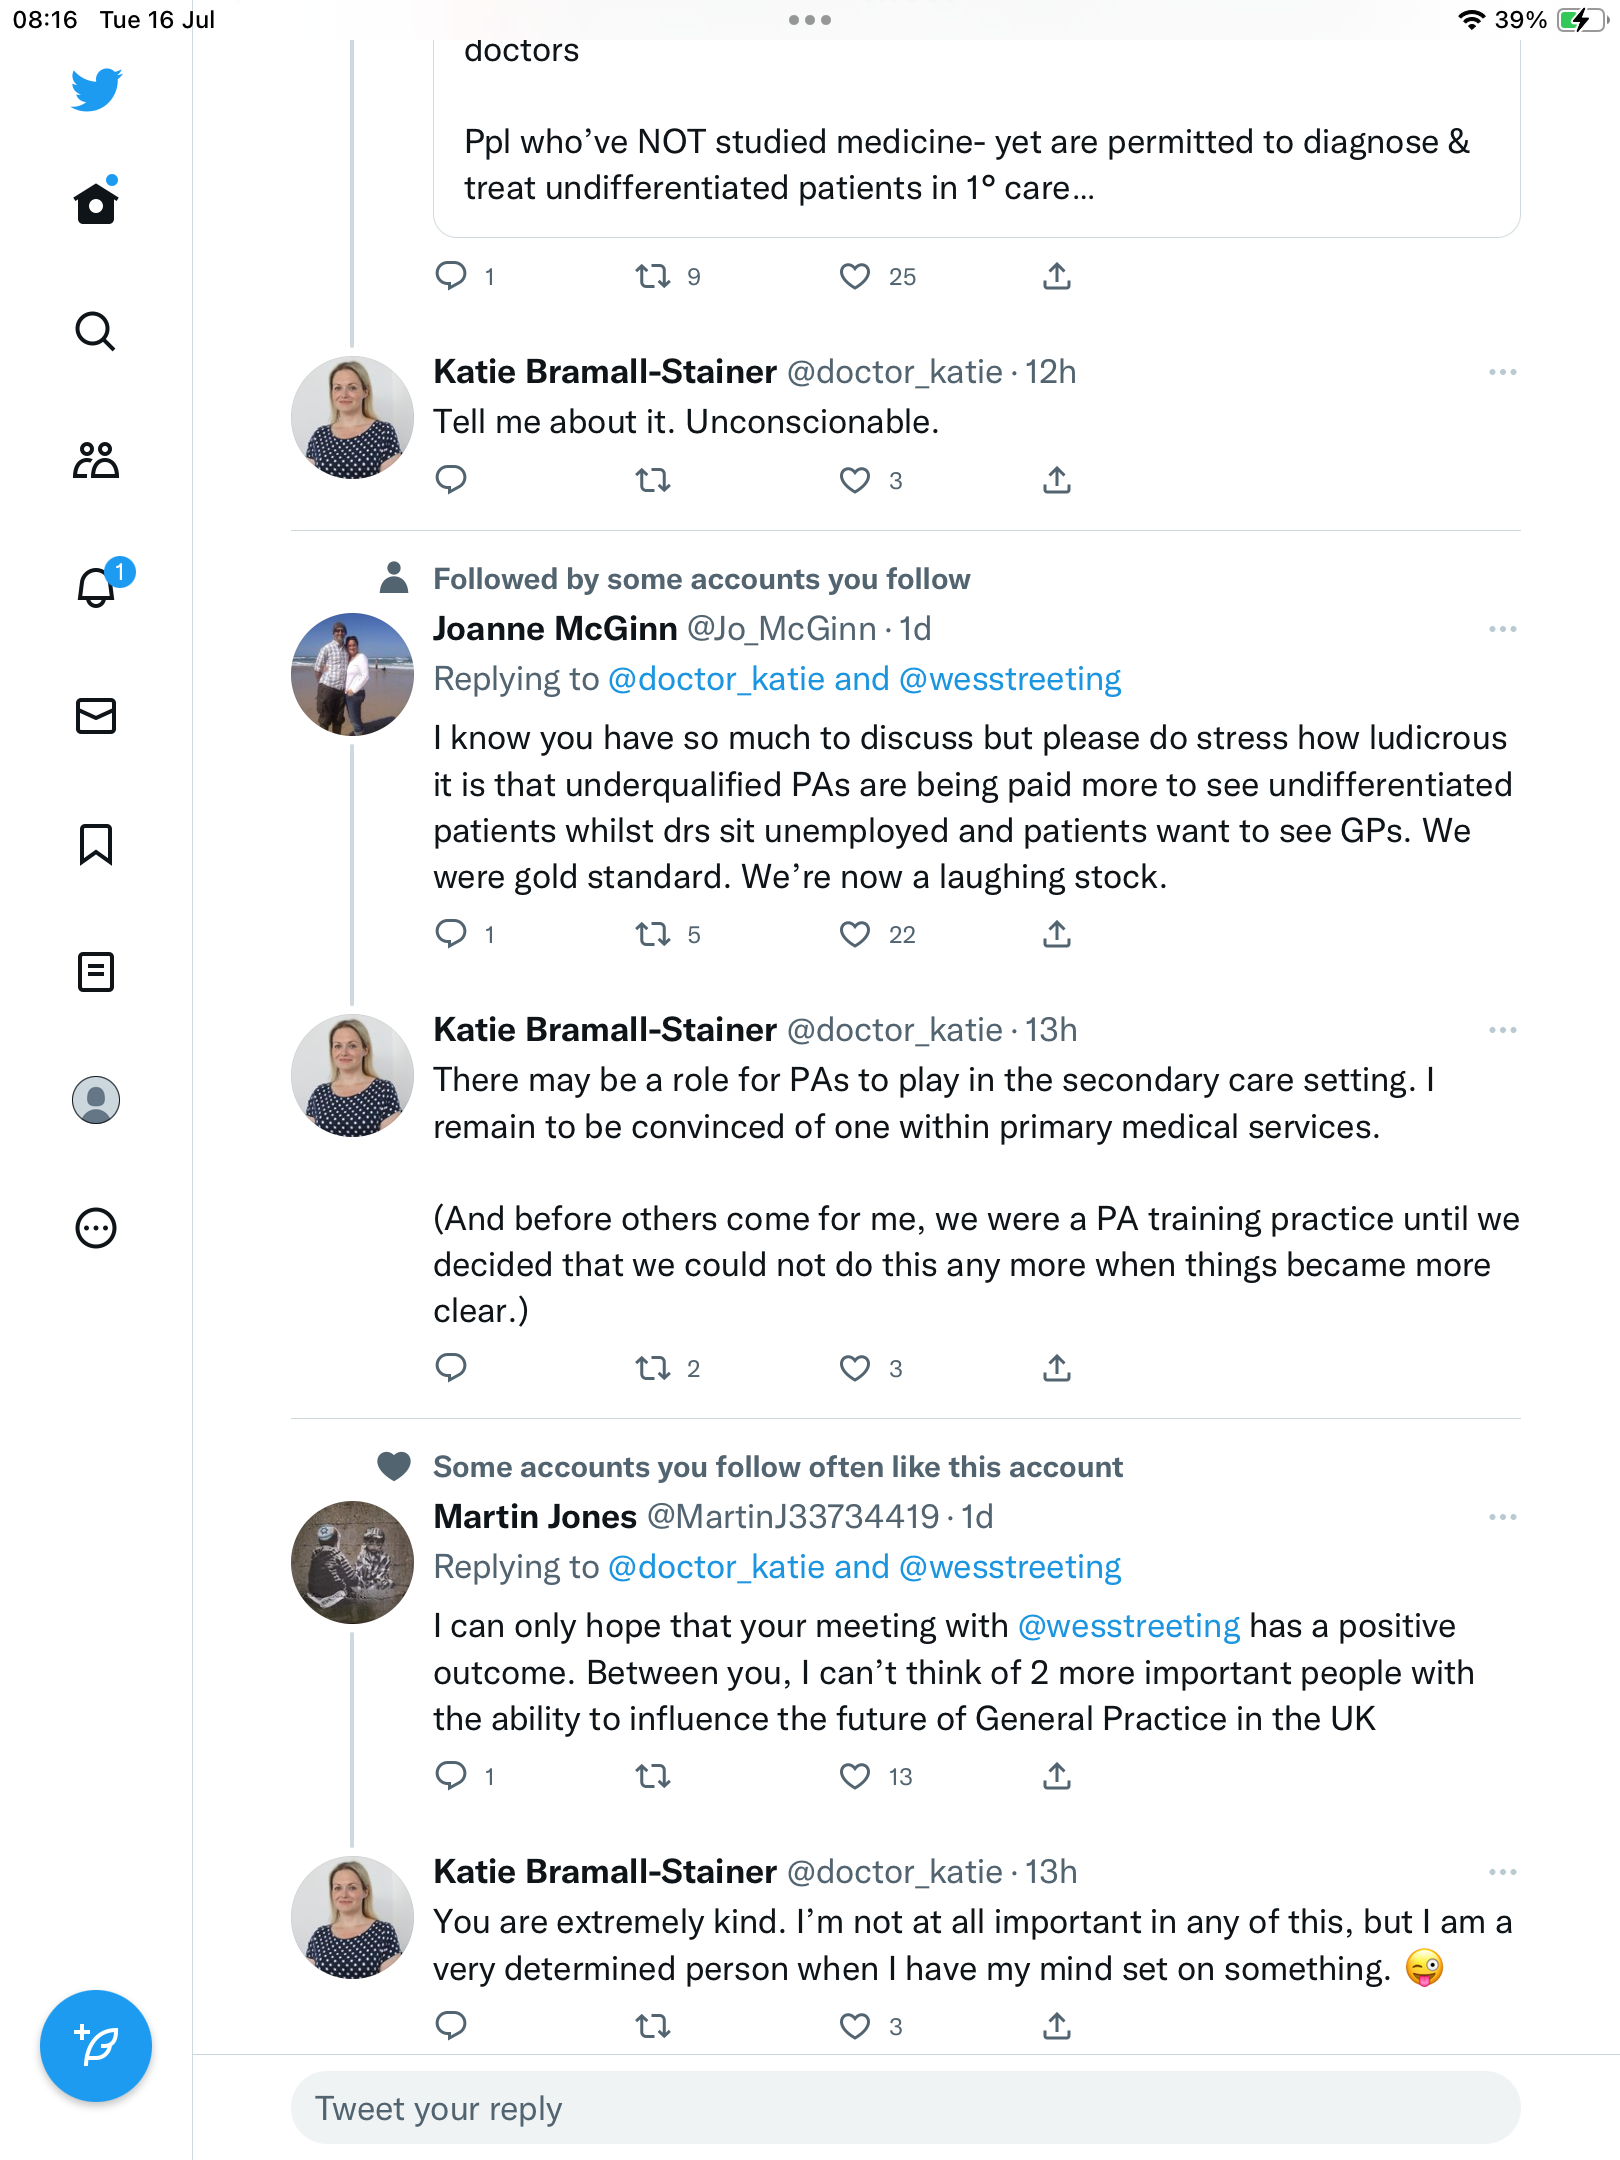Open the sidebar More menu circle
This screenshot has height=2160, width=1620.
(96, 1228)
